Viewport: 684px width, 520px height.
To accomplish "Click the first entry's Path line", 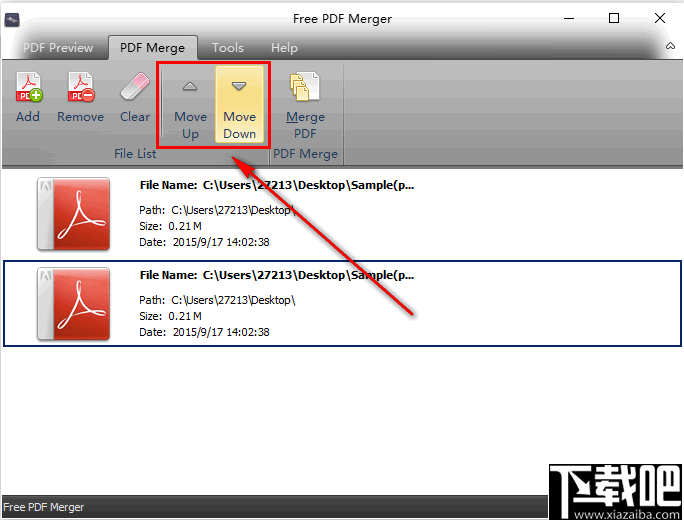I will click(217, 210).
